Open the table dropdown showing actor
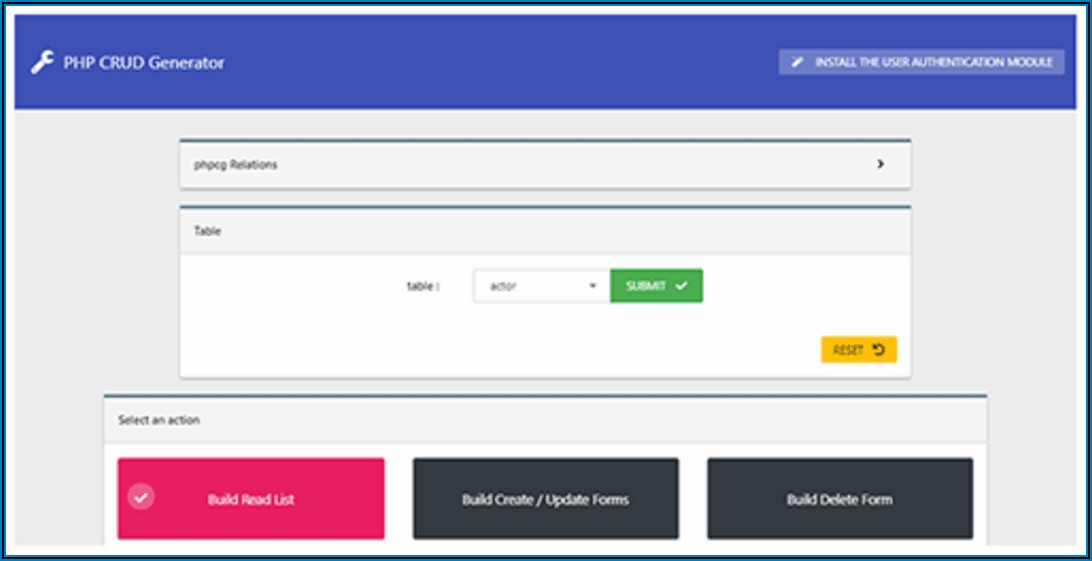The height and width of the screenshot is (561, 1092). [542, 286]
